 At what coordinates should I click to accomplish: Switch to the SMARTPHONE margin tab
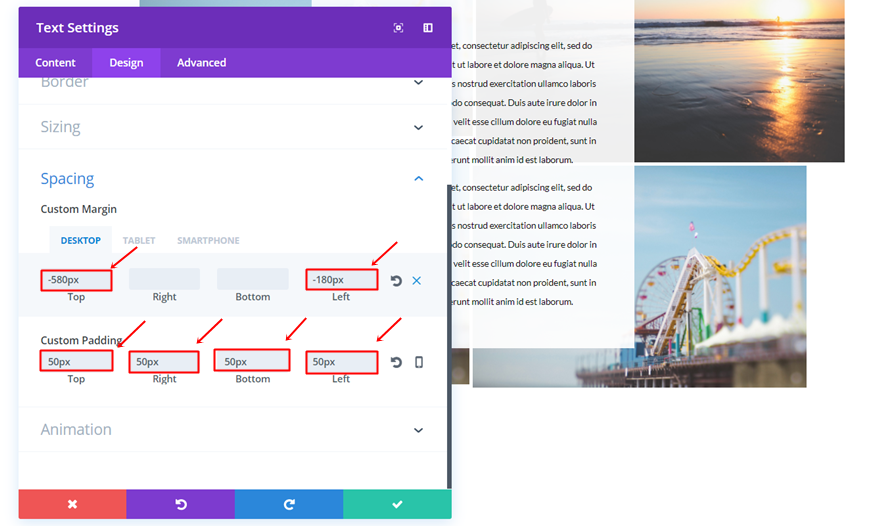pyautogui.click(x=208, y=240)
